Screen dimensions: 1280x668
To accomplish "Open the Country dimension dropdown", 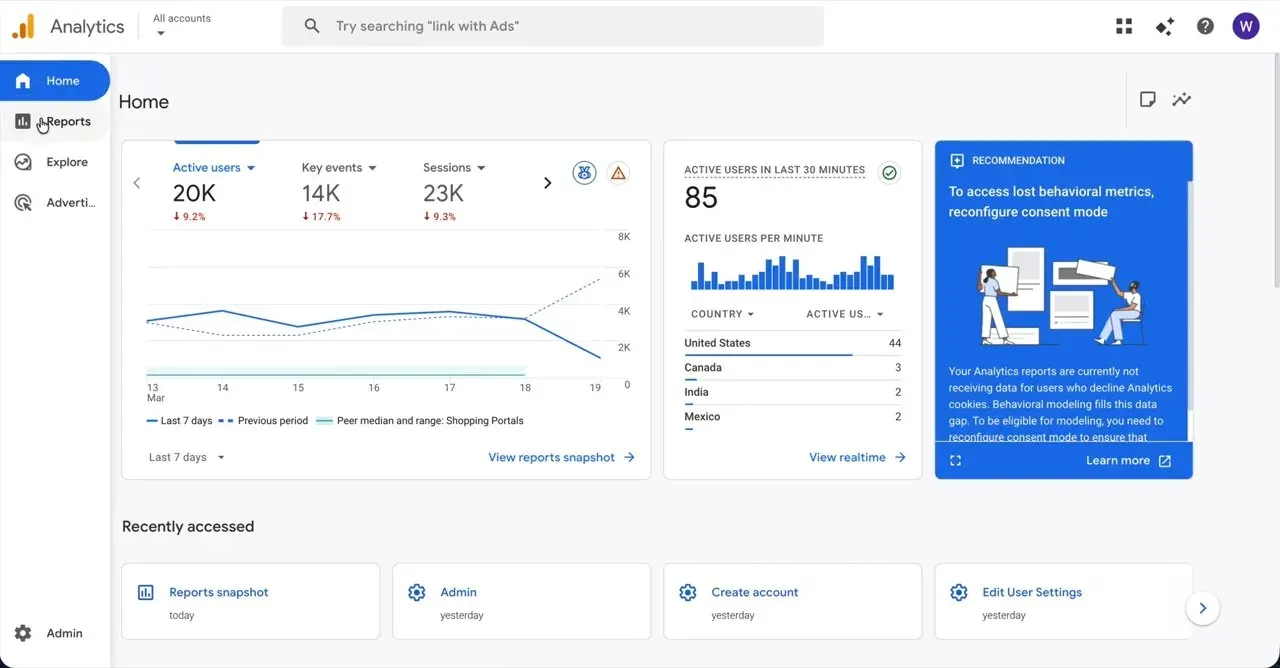I will (x=722, y=314).
